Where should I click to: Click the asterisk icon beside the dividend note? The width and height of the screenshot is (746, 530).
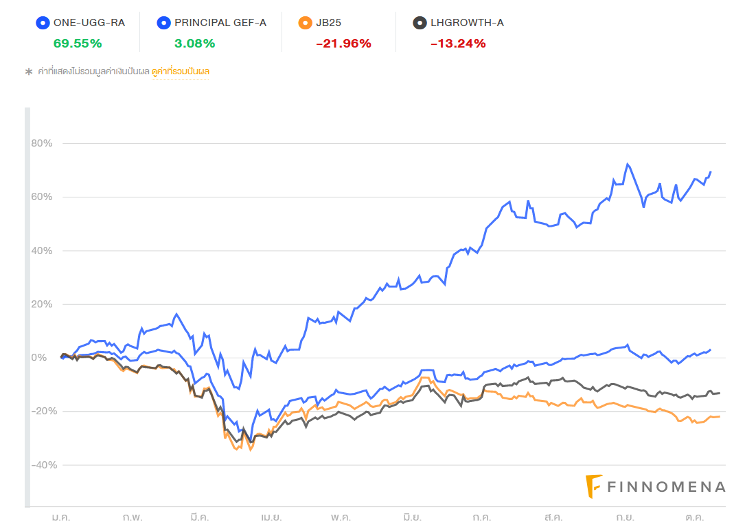28,72
